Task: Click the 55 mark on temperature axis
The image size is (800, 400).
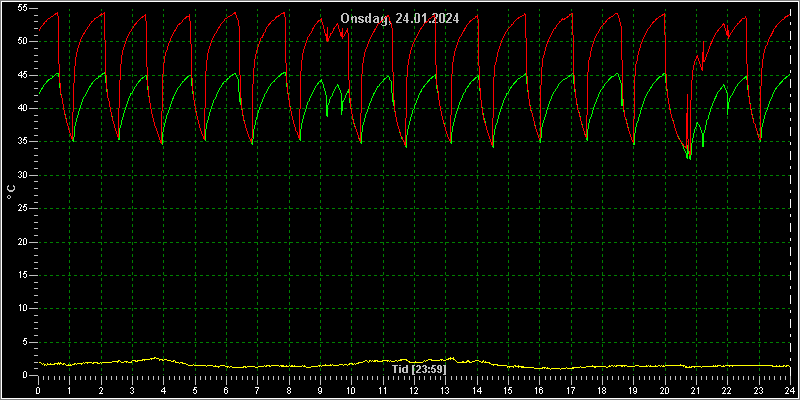Action: click(21, 9)
